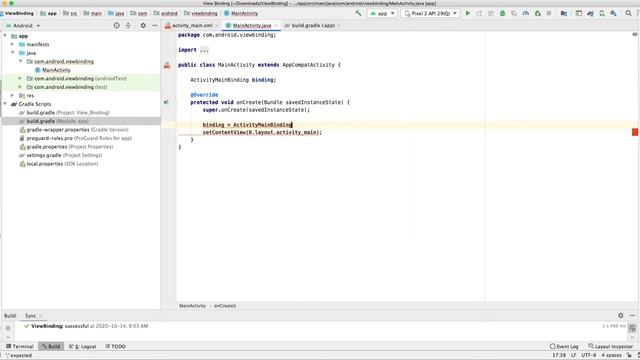The width and height of the screenshot is (640, 360).
Task: Collapse the Gradle Scripts node
Action: coord(5,104)
